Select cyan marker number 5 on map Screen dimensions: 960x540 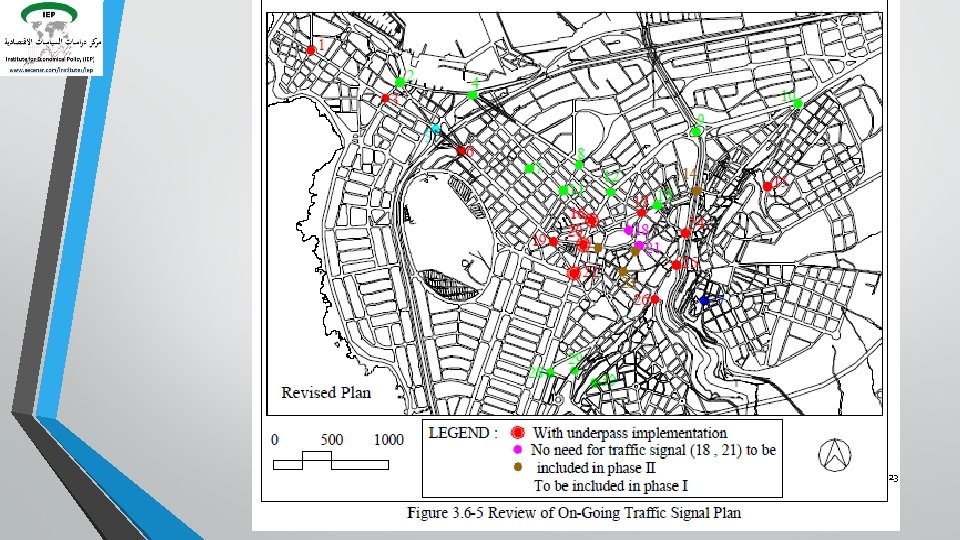point(436,128)
